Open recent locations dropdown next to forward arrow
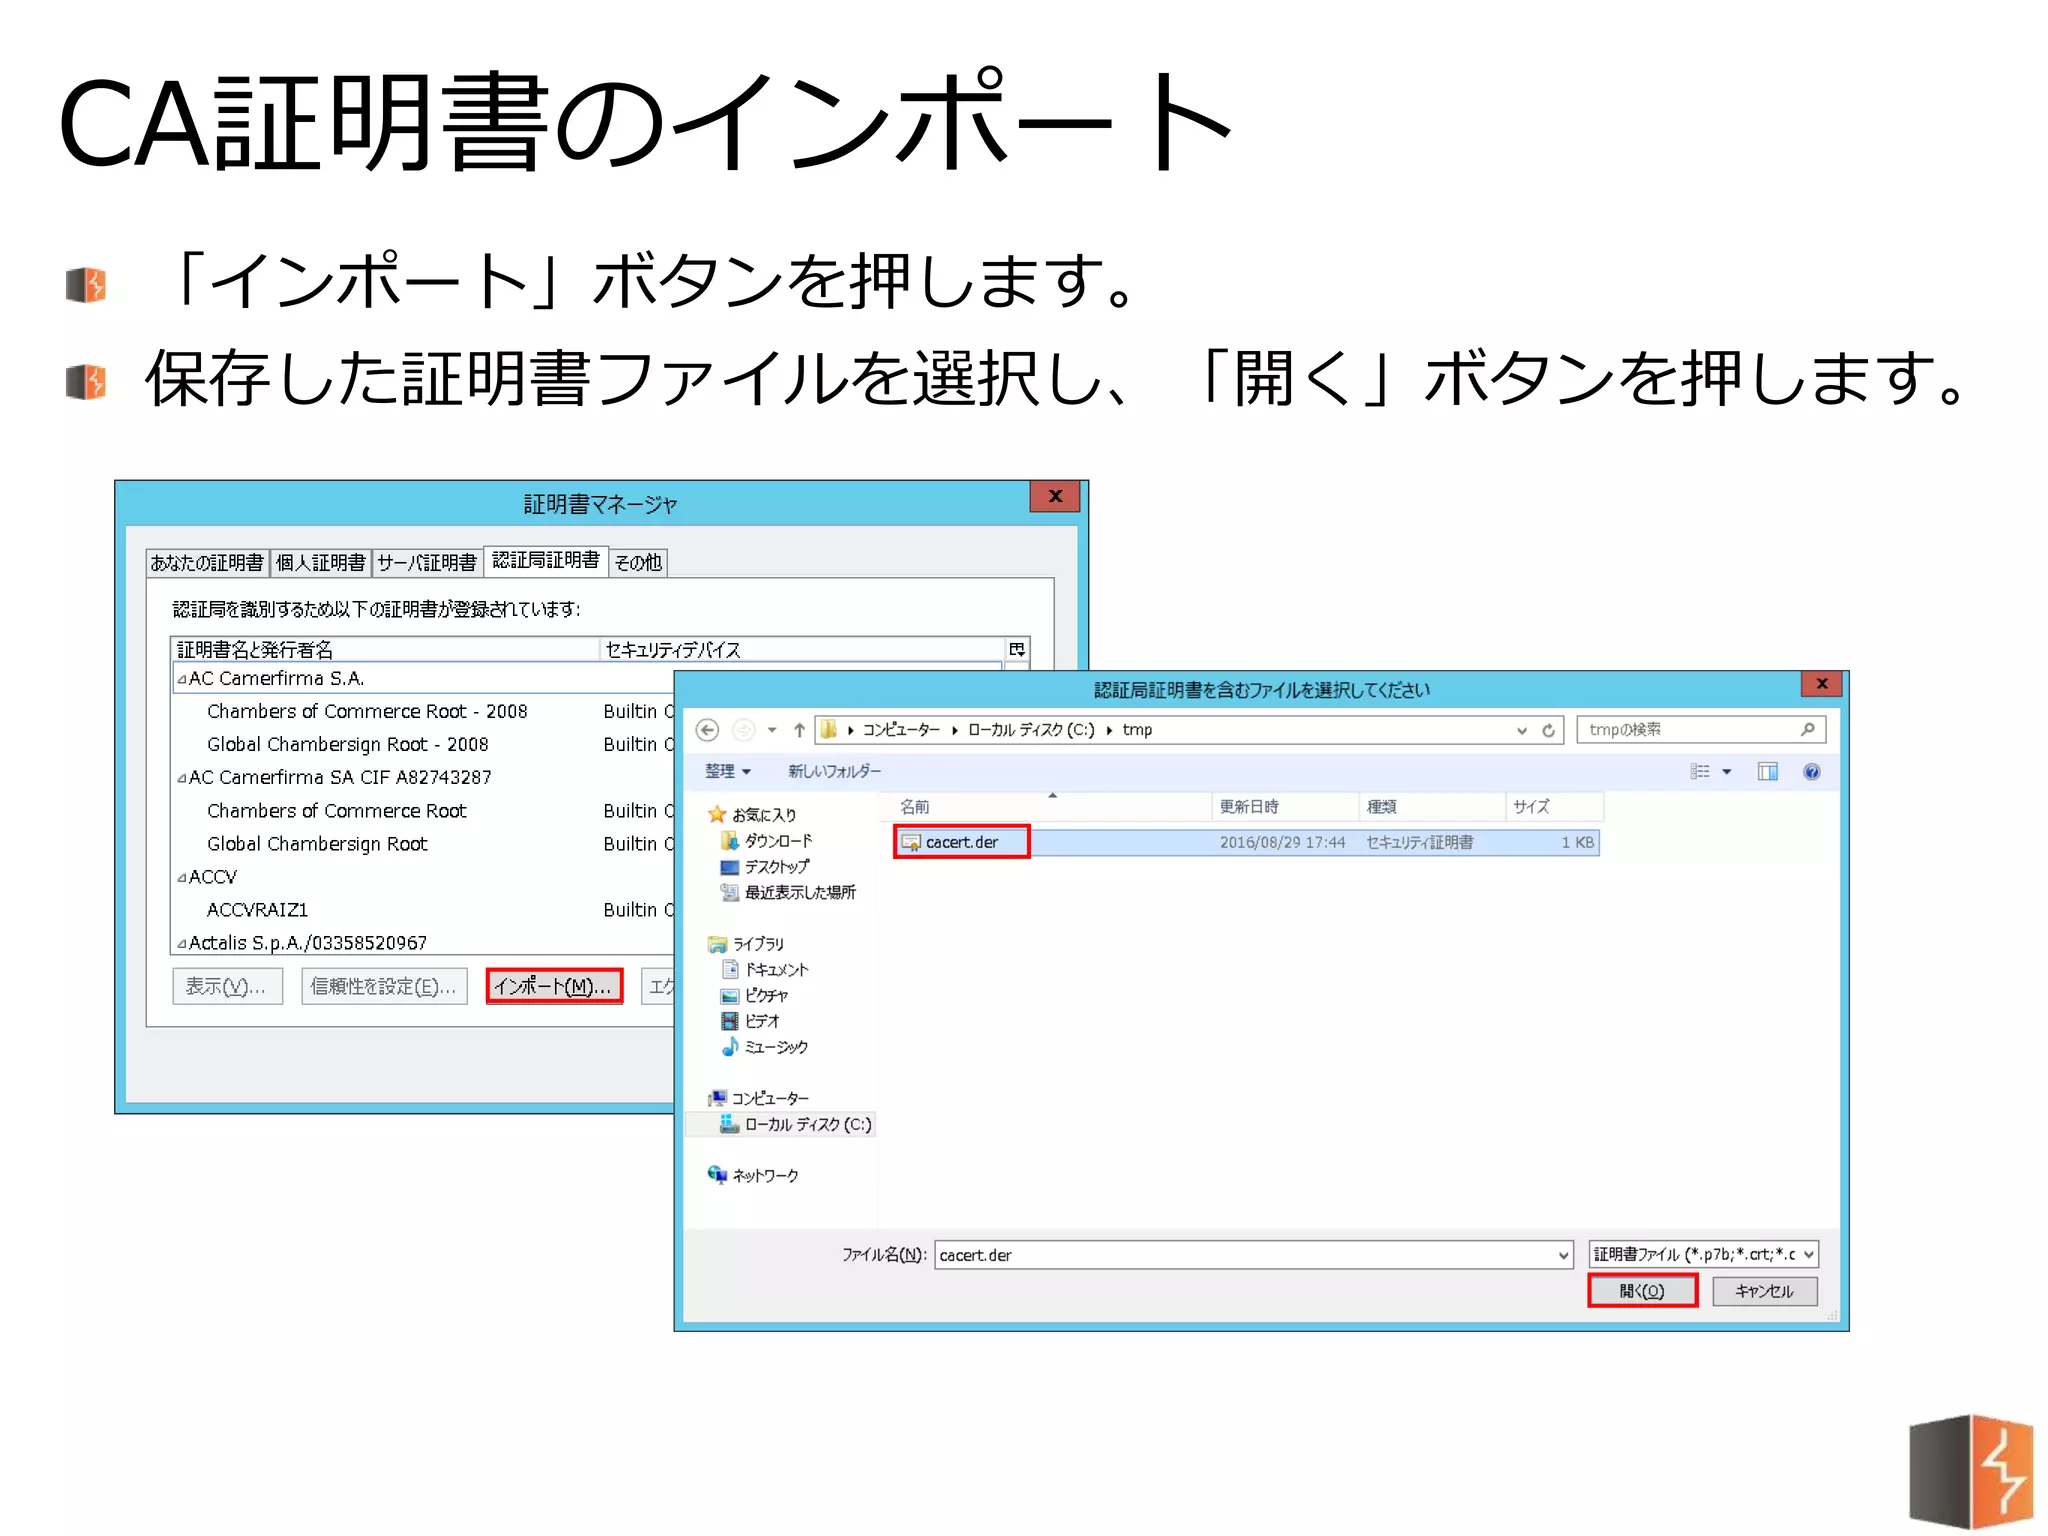This screenshot has width=2048, height=1536. [772, 730]
